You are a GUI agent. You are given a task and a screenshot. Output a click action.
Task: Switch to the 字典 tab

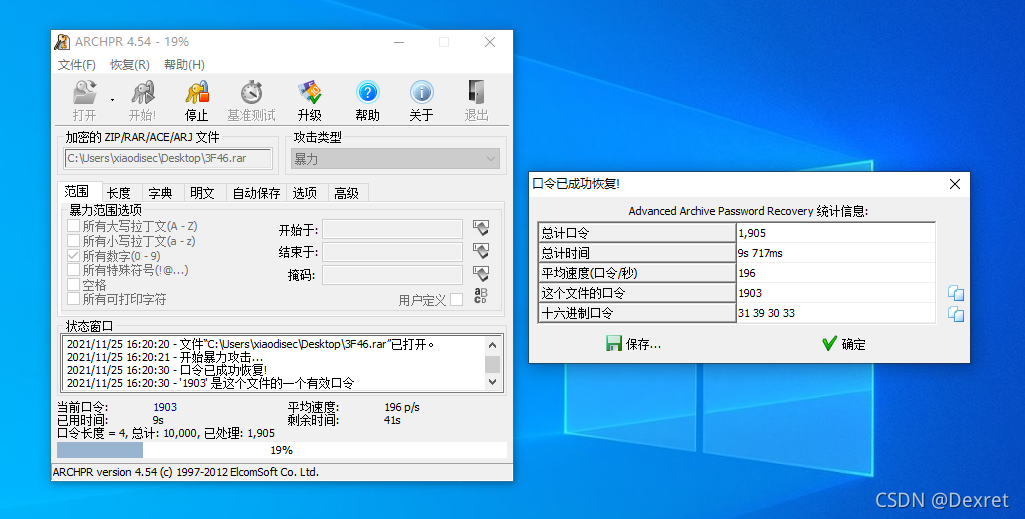pyautogui.click(x=160, y=193)
